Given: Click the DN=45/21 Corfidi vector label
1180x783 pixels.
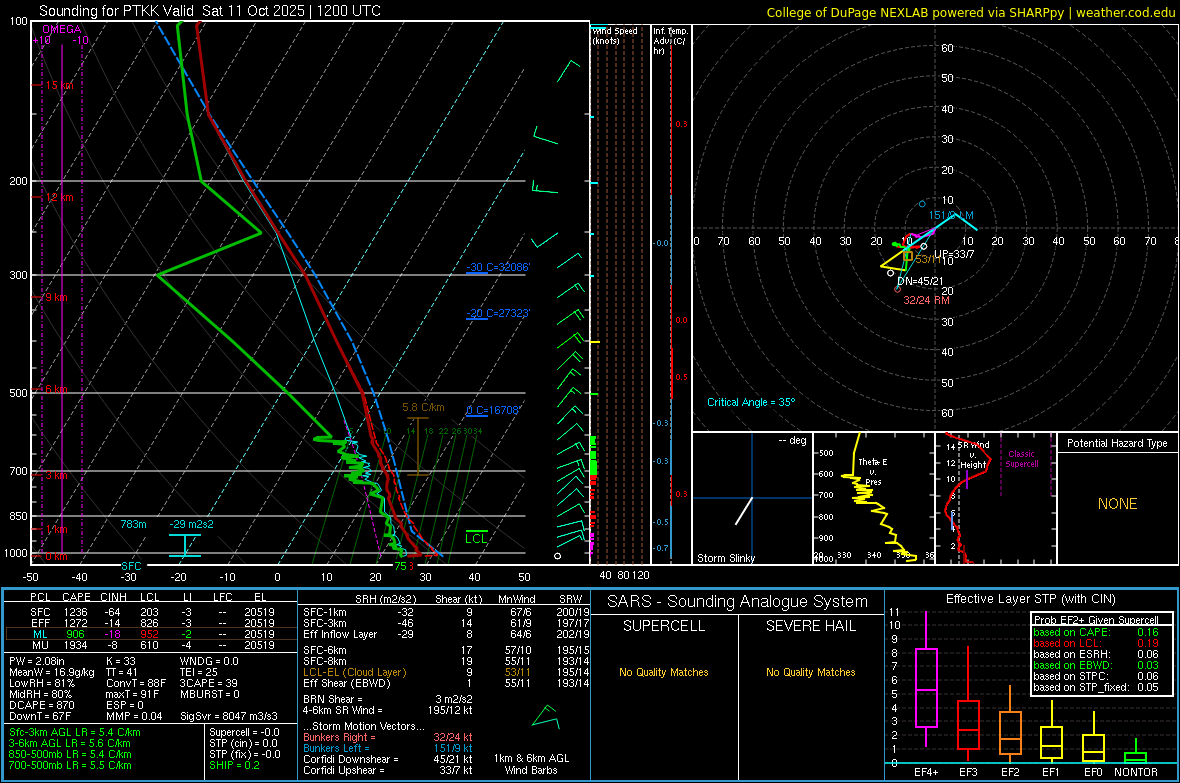Looking at the screenshot, I should click(920, 281).
